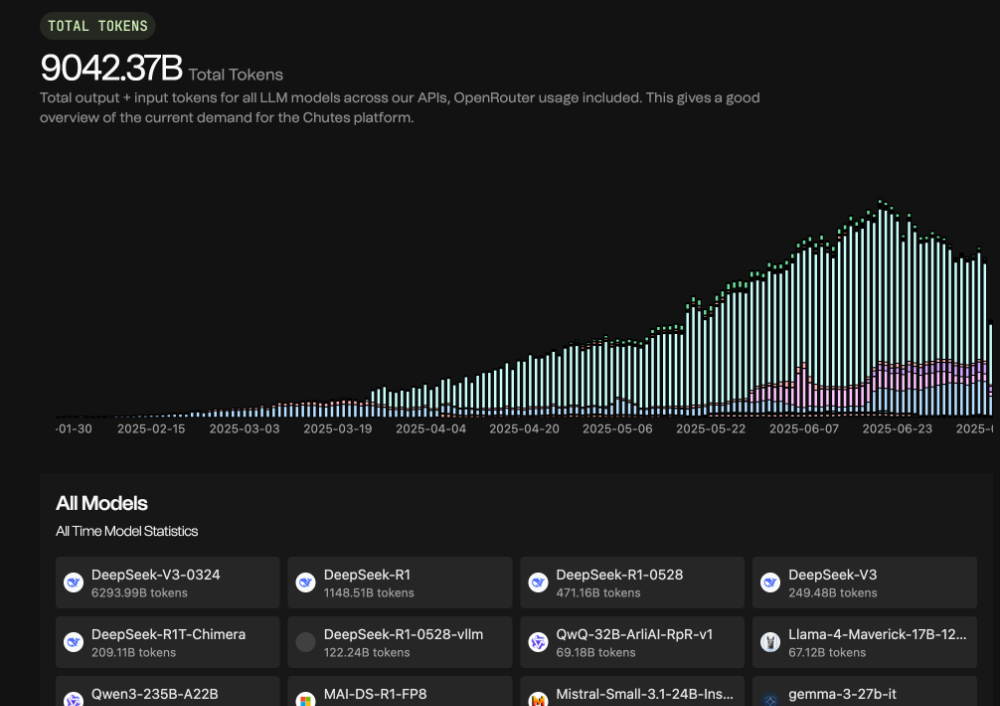Click the gray DeepSeek-R1-0528-vllm placeholder icon

306,642
